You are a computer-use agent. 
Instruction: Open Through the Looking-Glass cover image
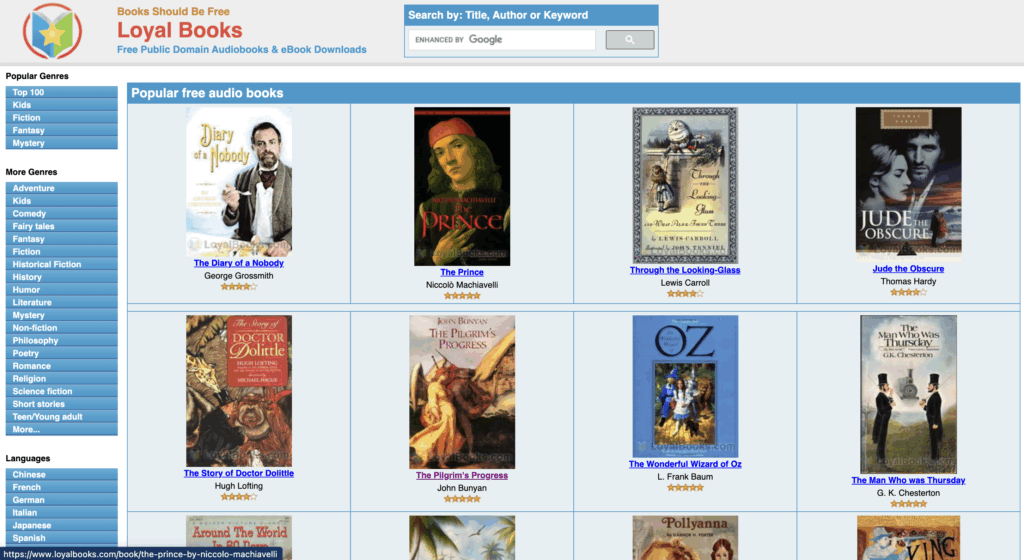coord(685,185)
